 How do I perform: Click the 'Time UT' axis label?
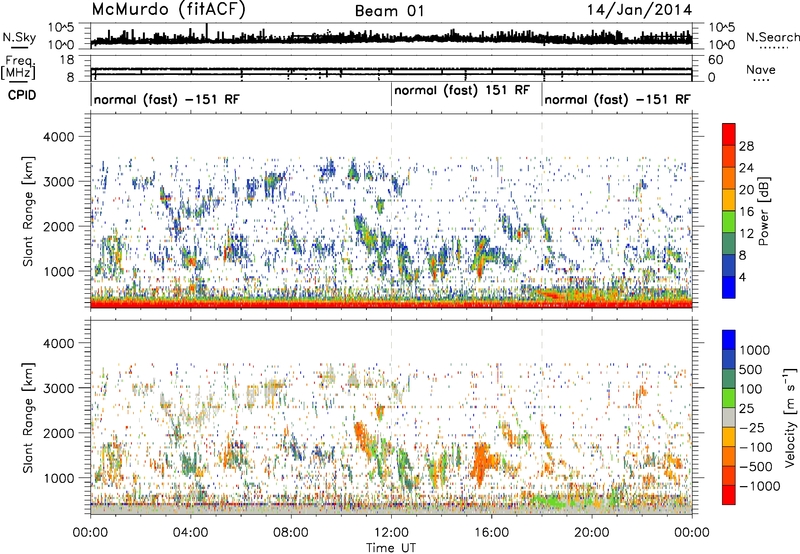point(391,548)
